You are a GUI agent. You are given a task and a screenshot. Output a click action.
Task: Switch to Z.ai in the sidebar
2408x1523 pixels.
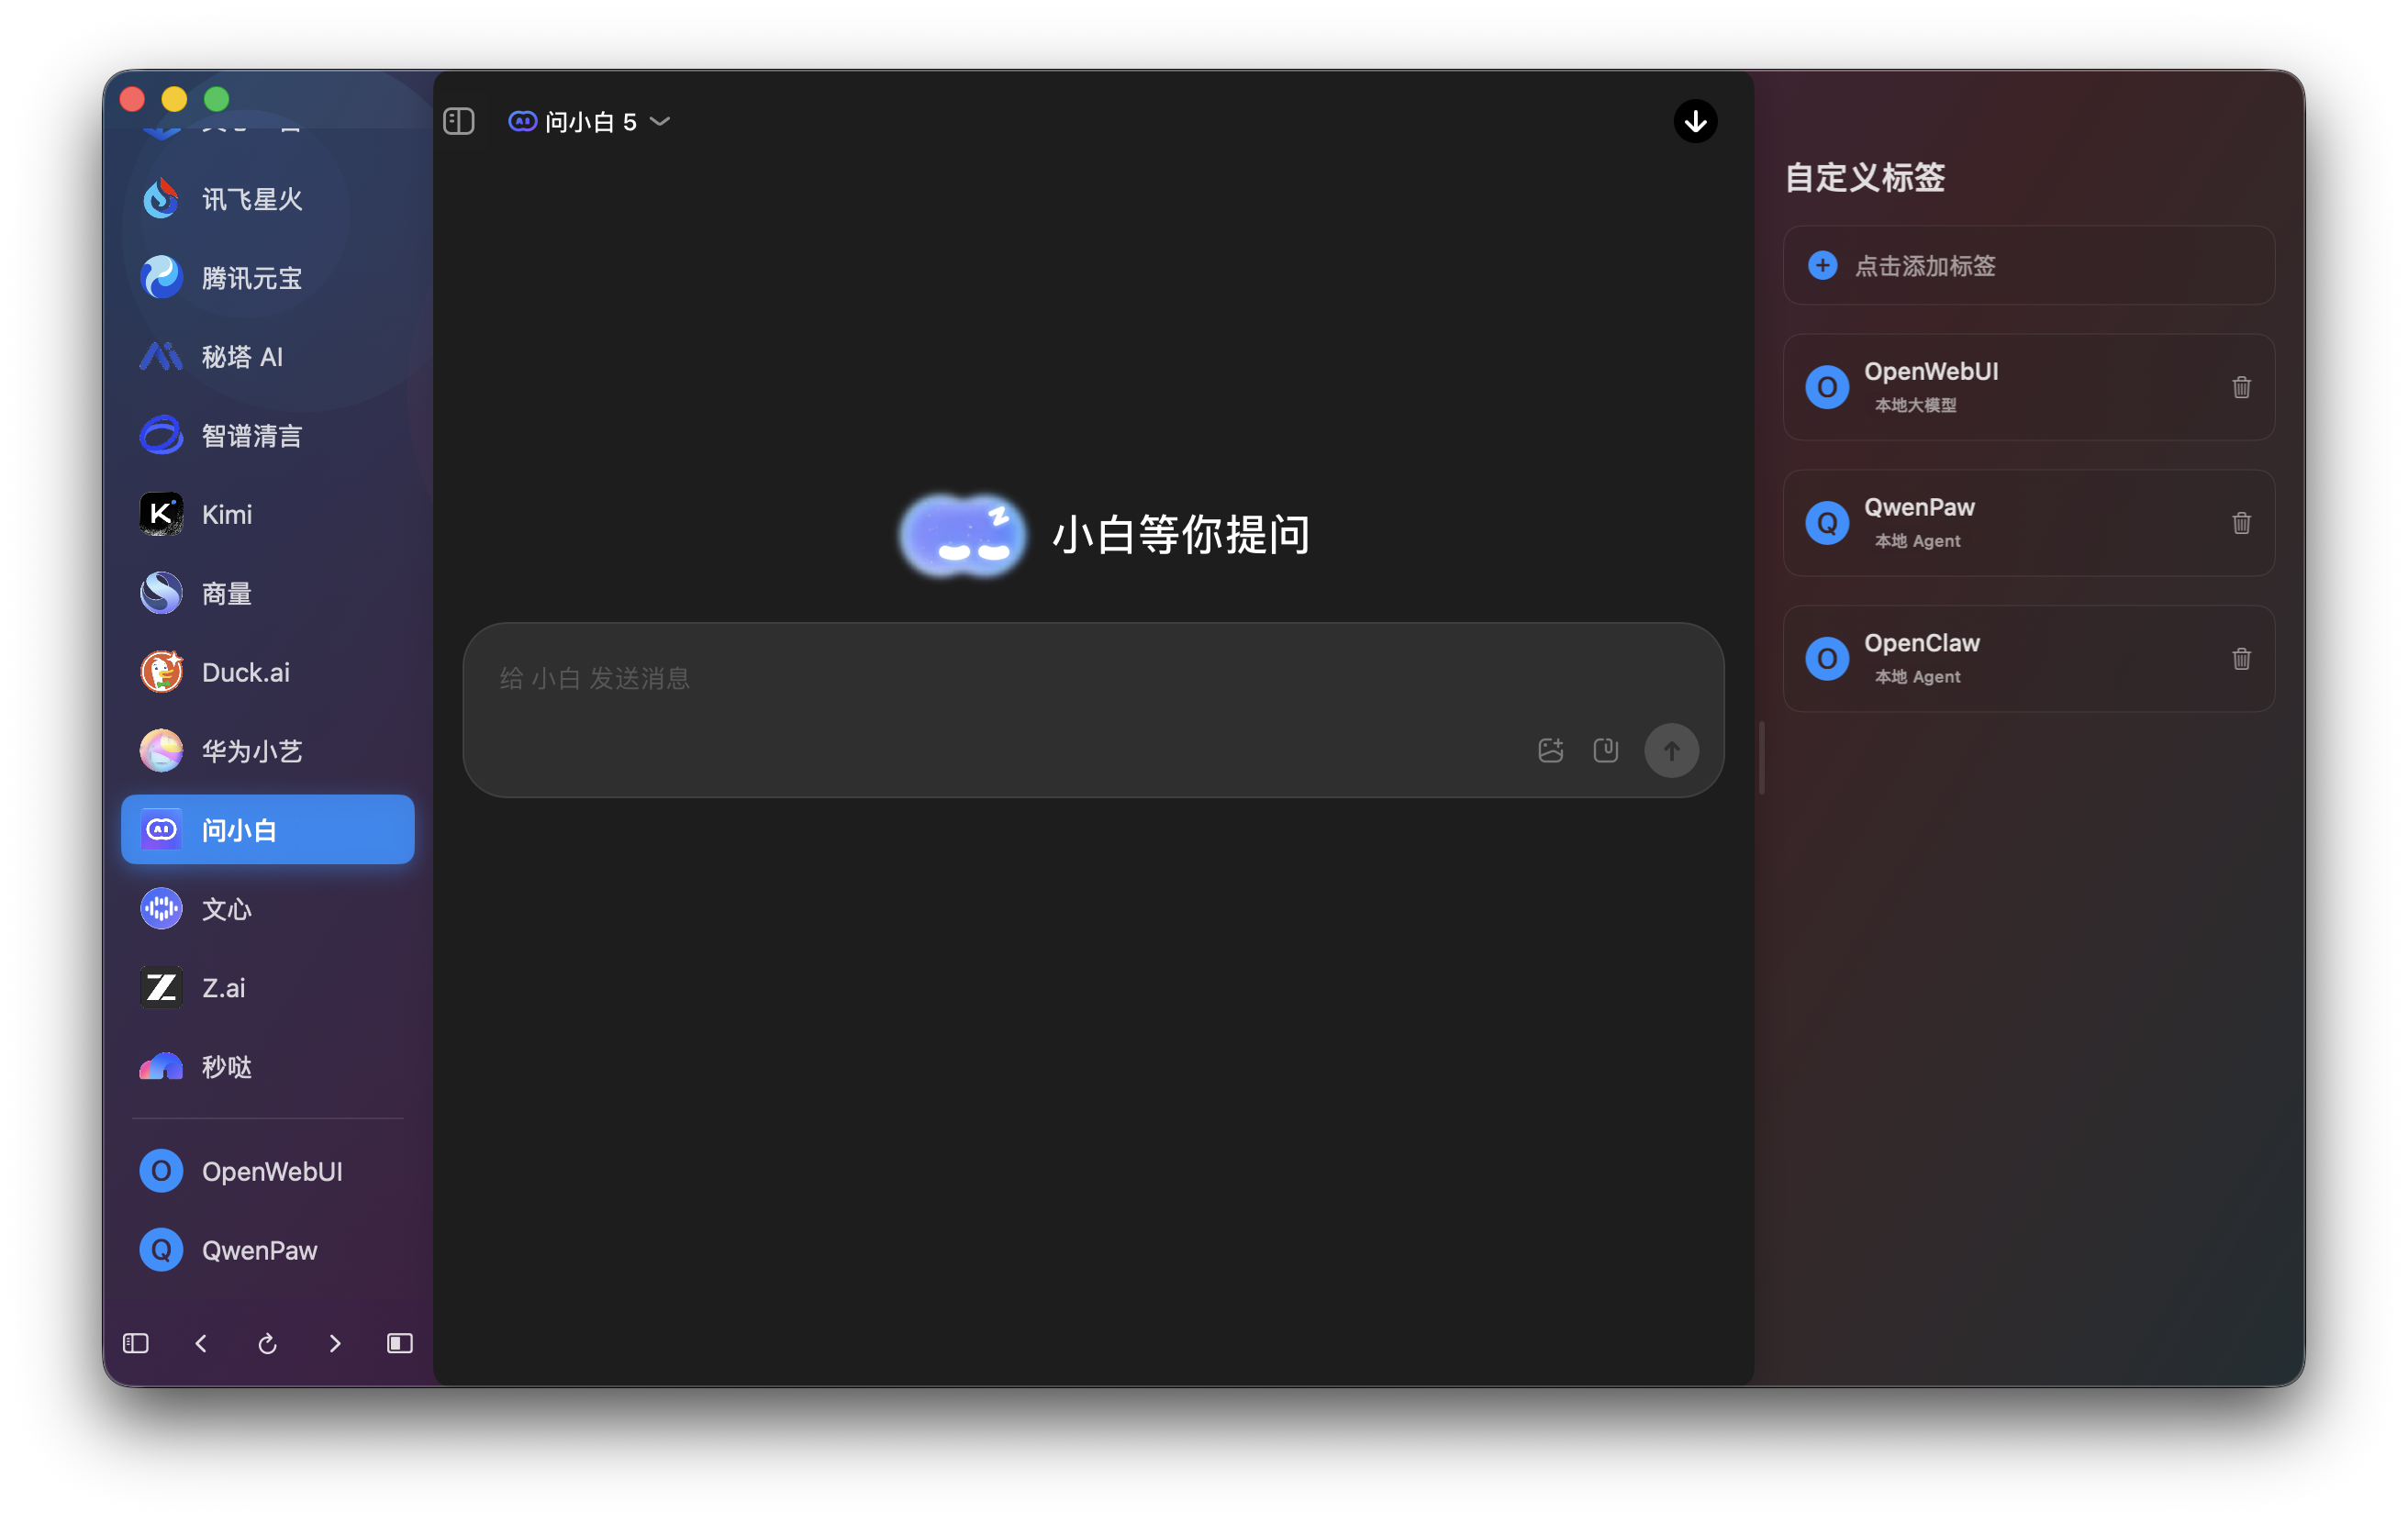coord(267,988)
